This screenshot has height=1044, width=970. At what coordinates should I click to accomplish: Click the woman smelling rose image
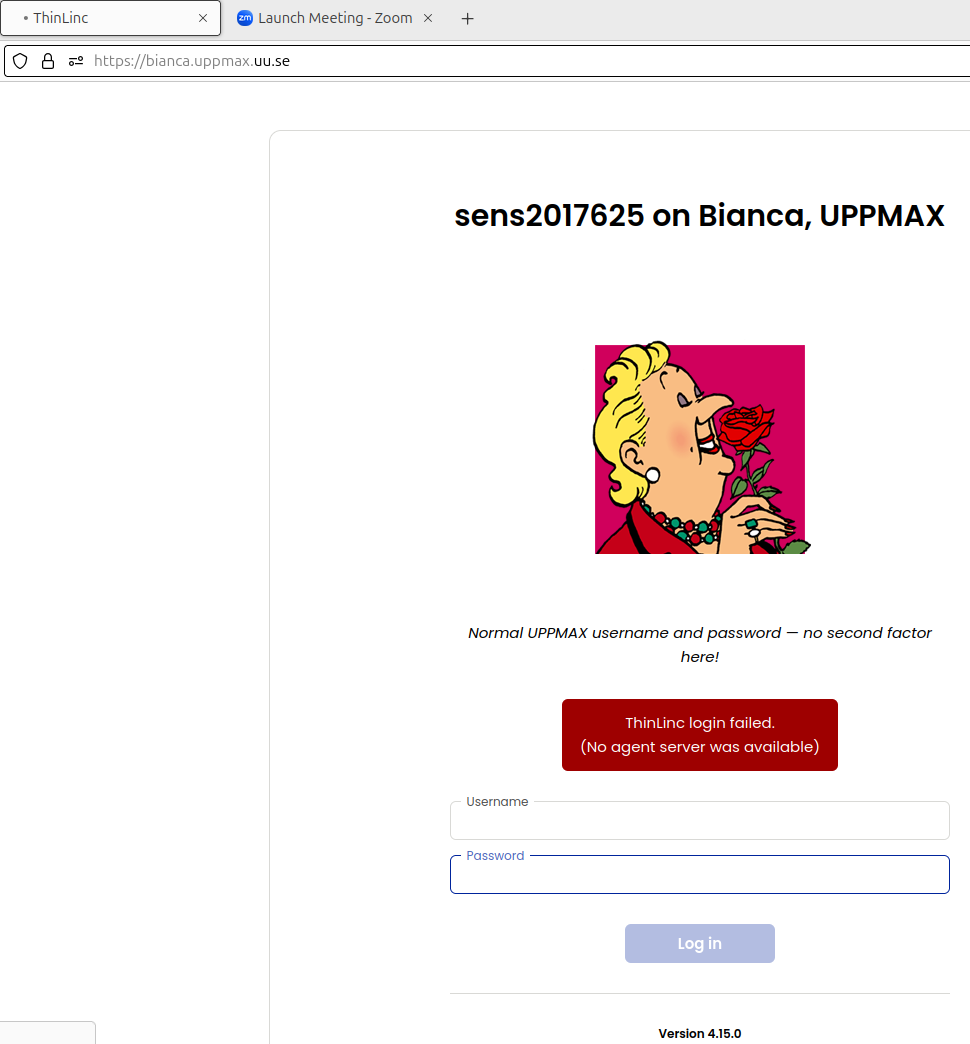699,448
